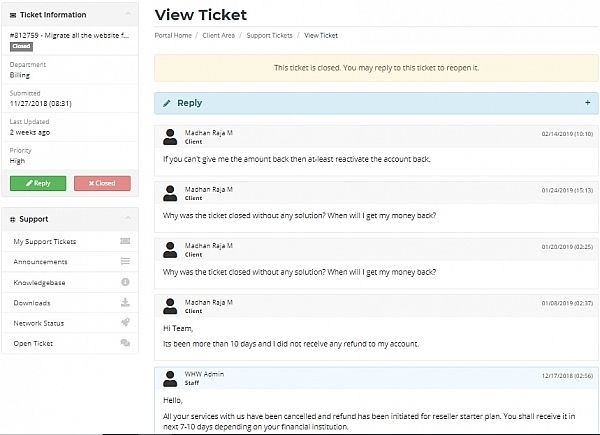Open Client Area breadcrumb link
Screen dimensions: 600x435
pyautogui.click(x=221, y=35)
